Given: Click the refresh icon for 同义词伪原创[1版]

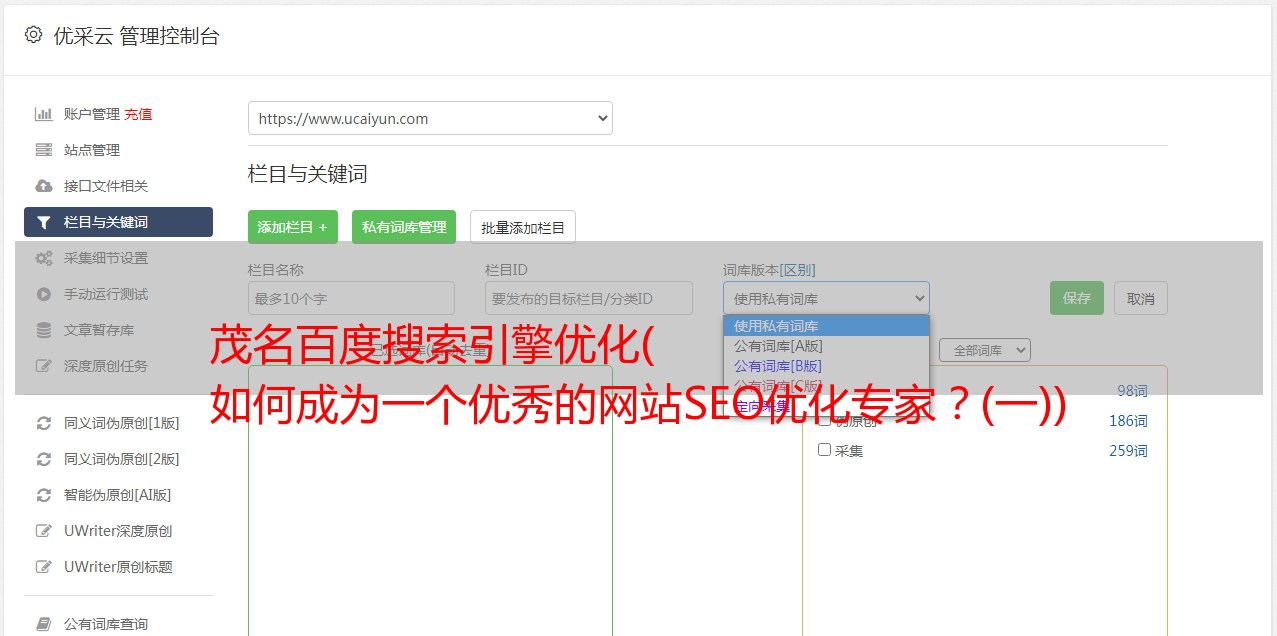Looking at the screenshot, I should (x=44, y=423).
